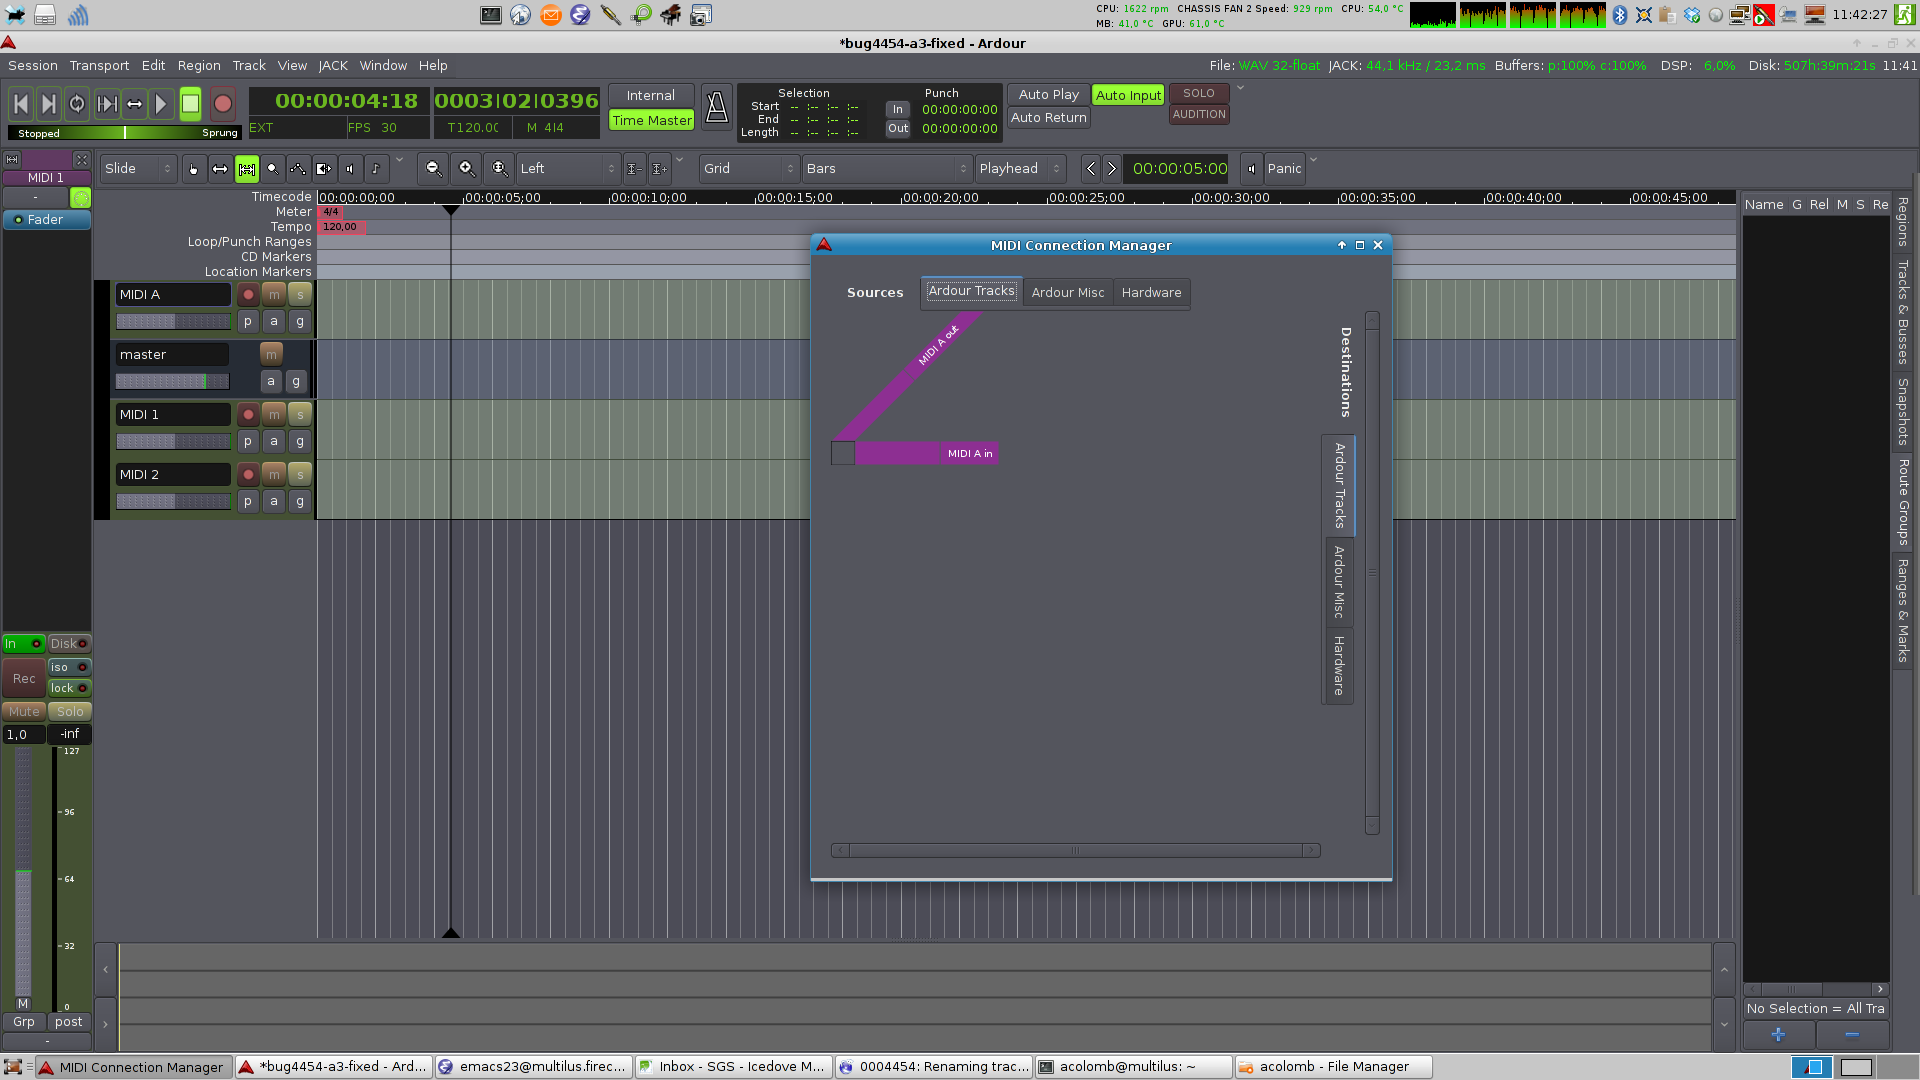The width and height of the screenshot is (1920, 1080).
Task: Select the zoom magnifier tool
Action: 272,169
